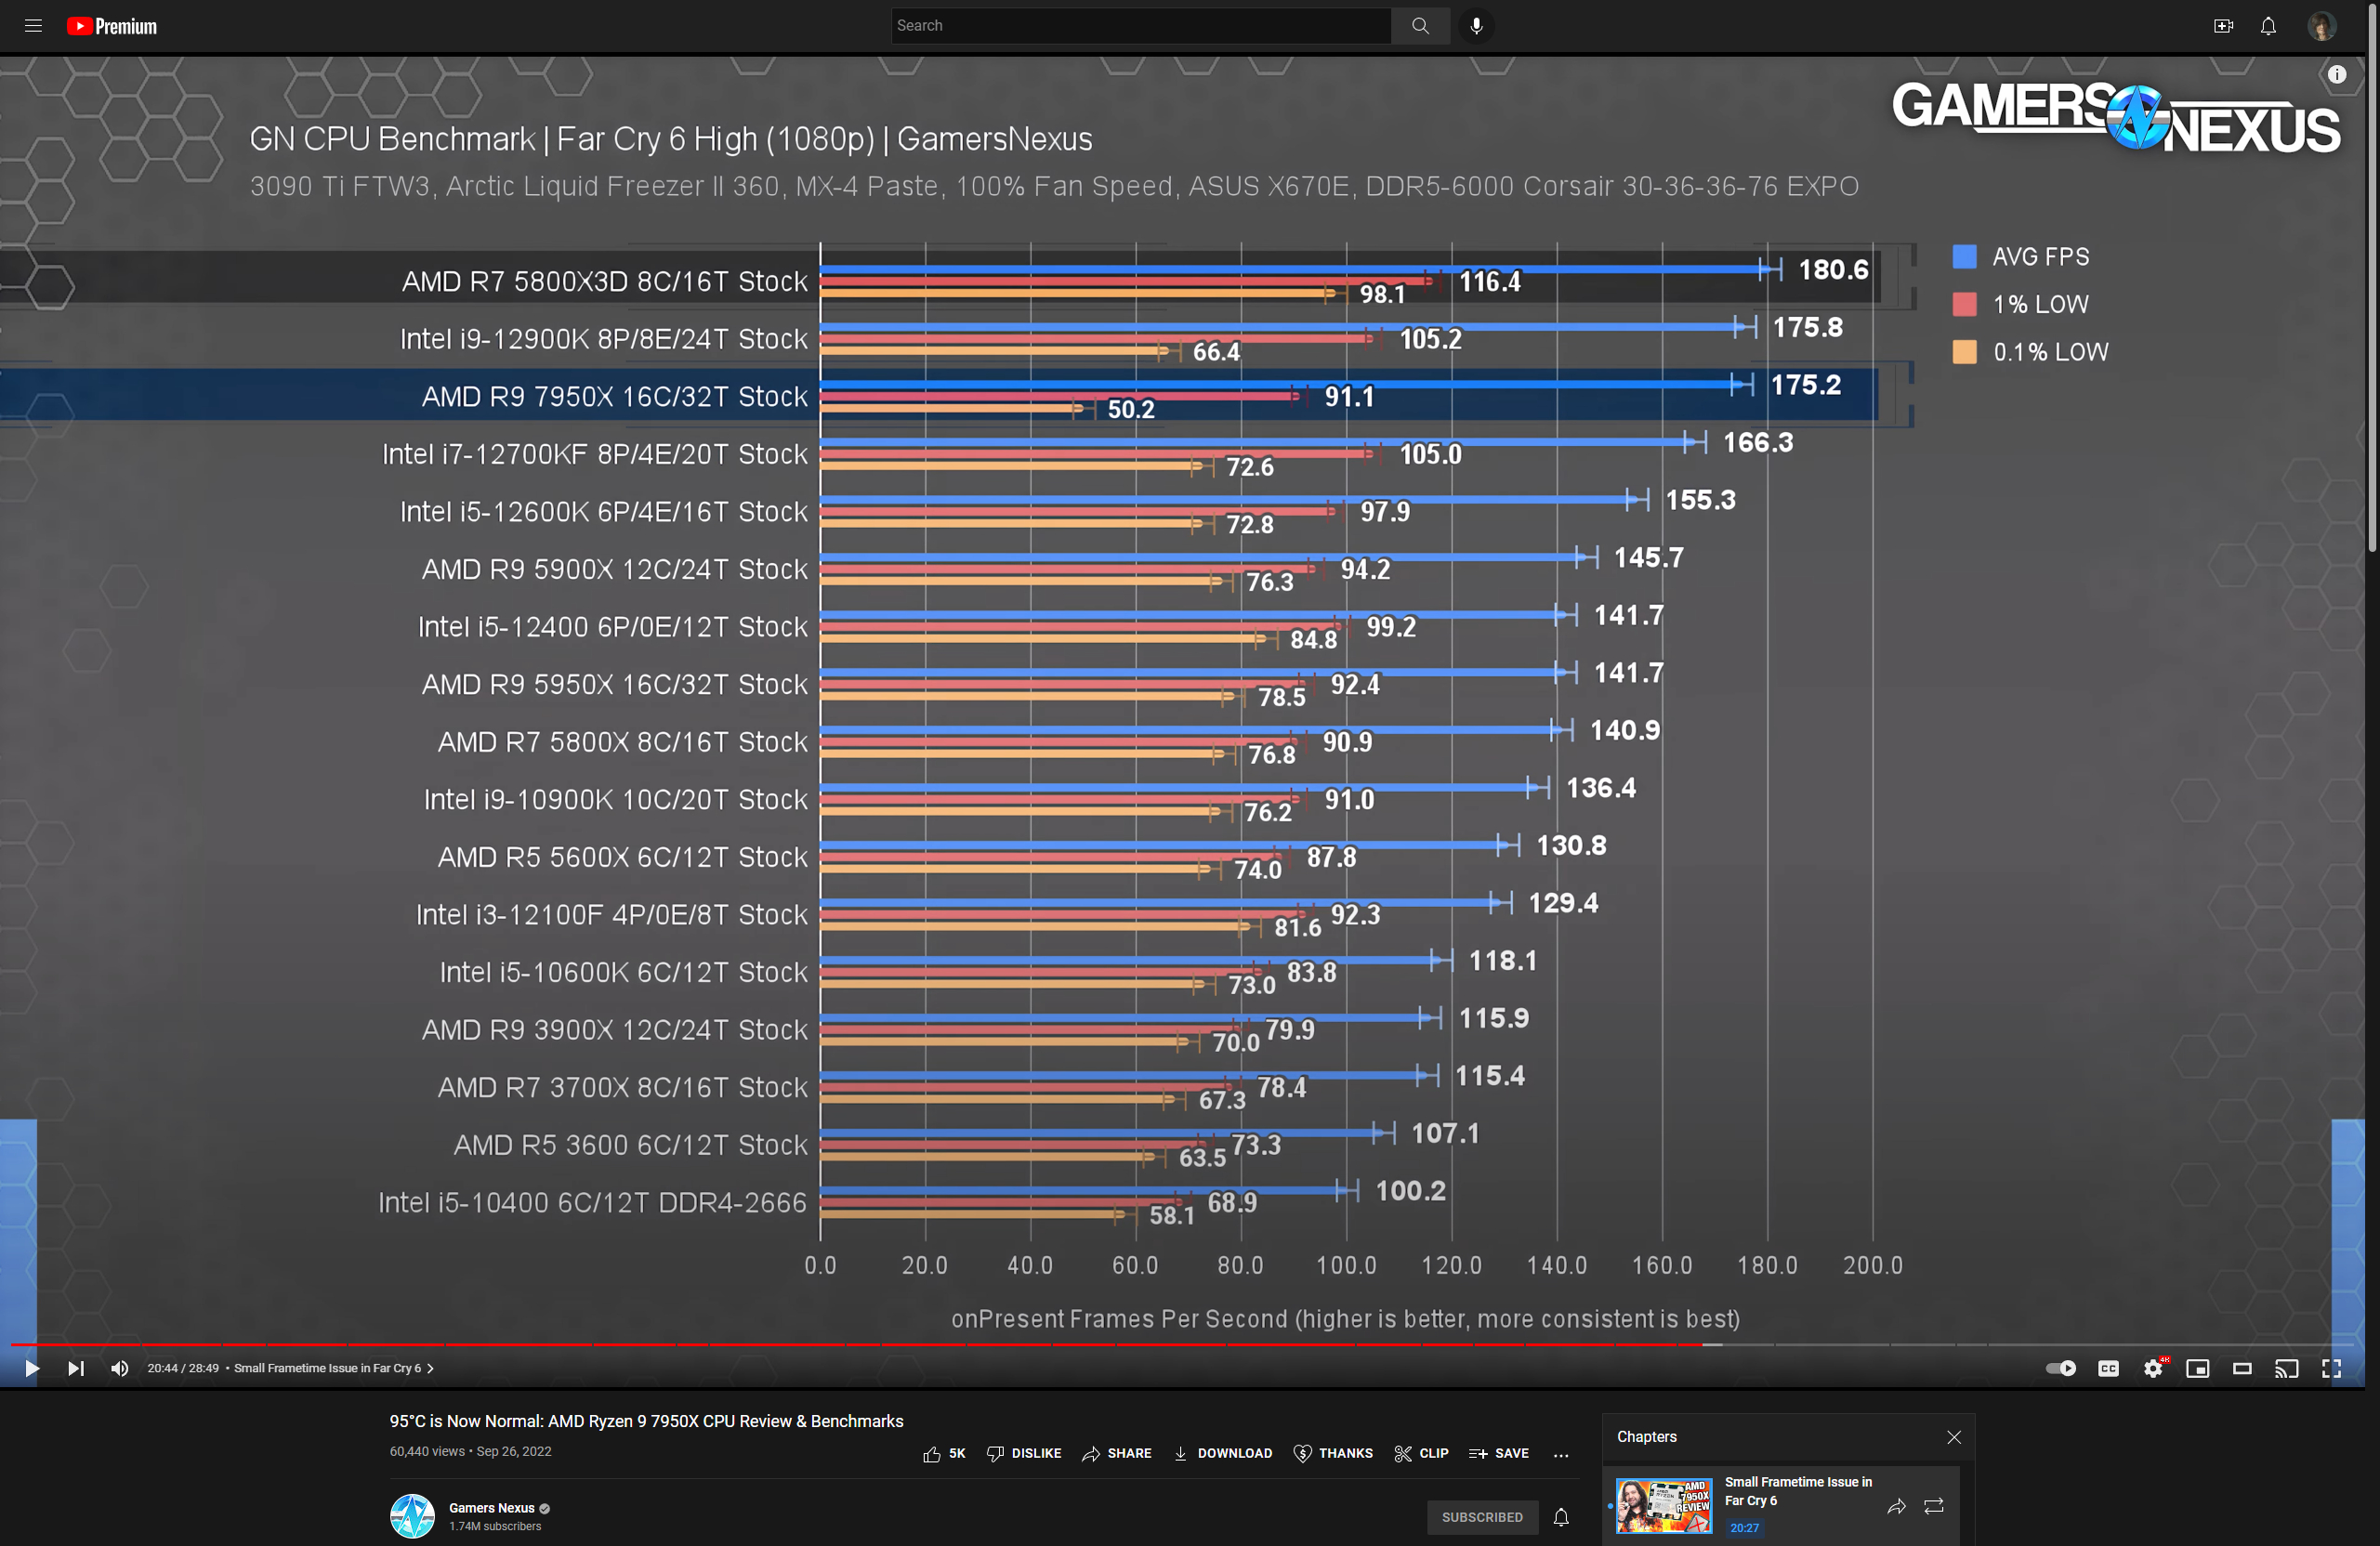Click the Dislike button
The width and height of the screenshot is (2380, 1546).
coord(1024,1454)
